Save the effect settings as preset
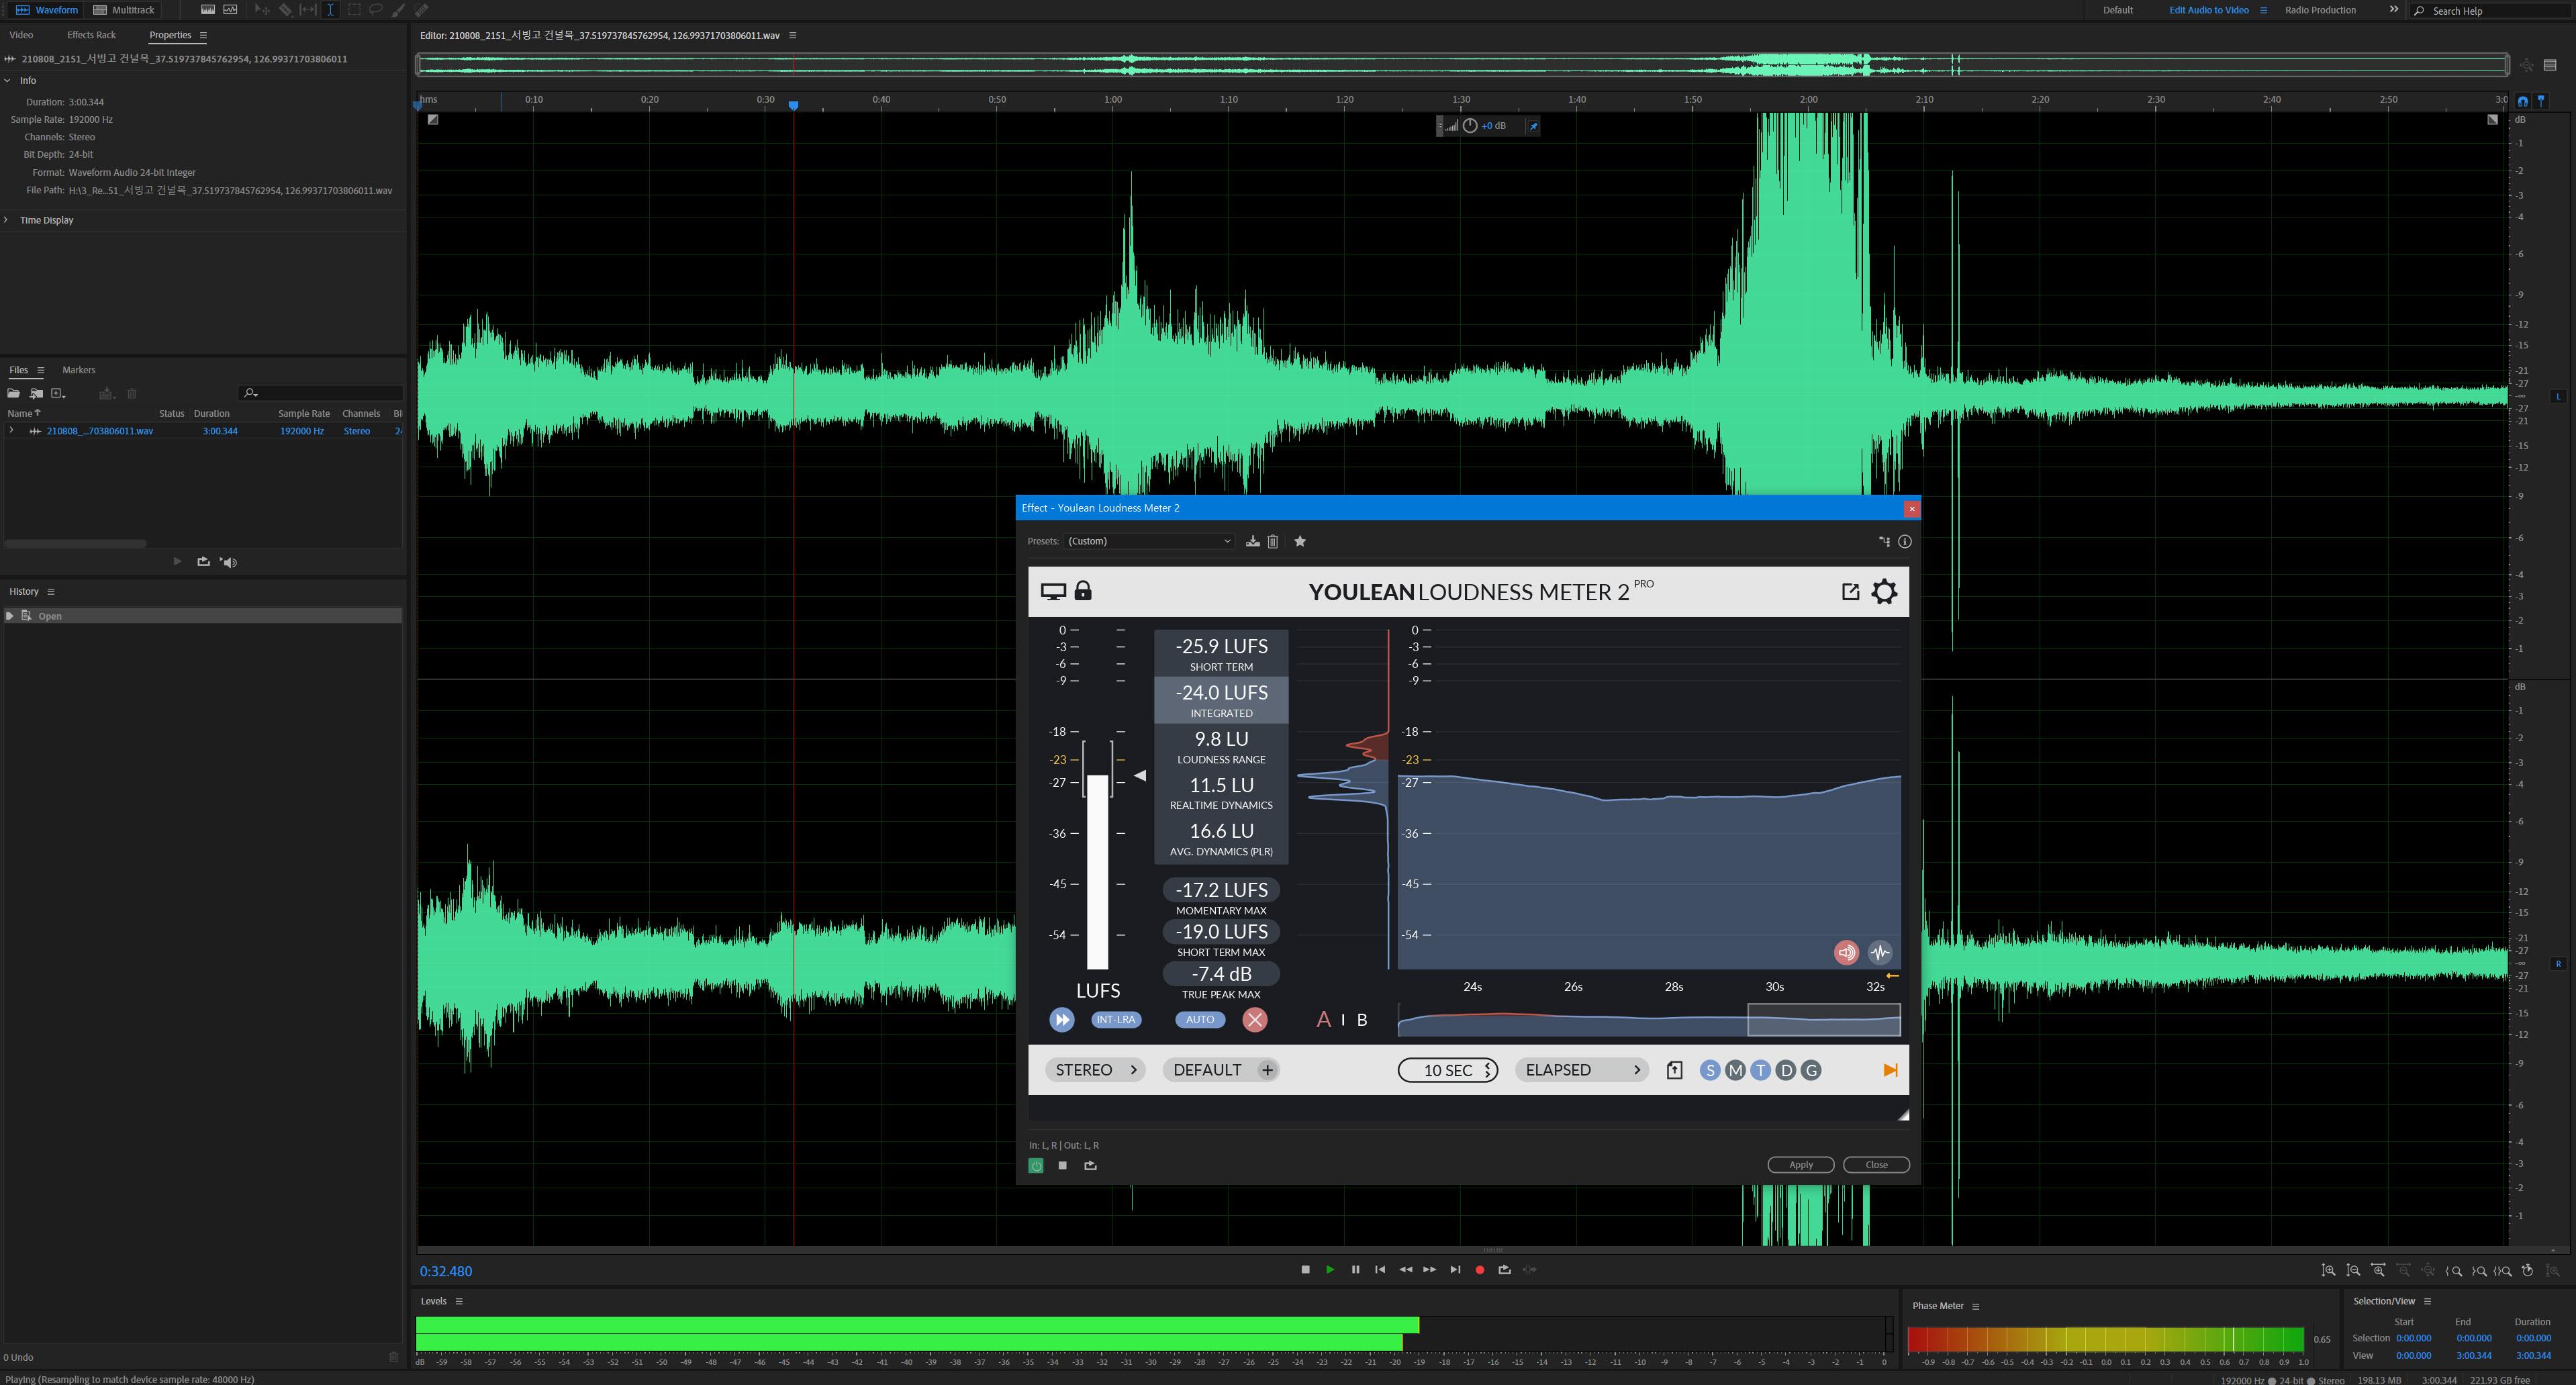 pyautogui.click(x=1252, y=541)
